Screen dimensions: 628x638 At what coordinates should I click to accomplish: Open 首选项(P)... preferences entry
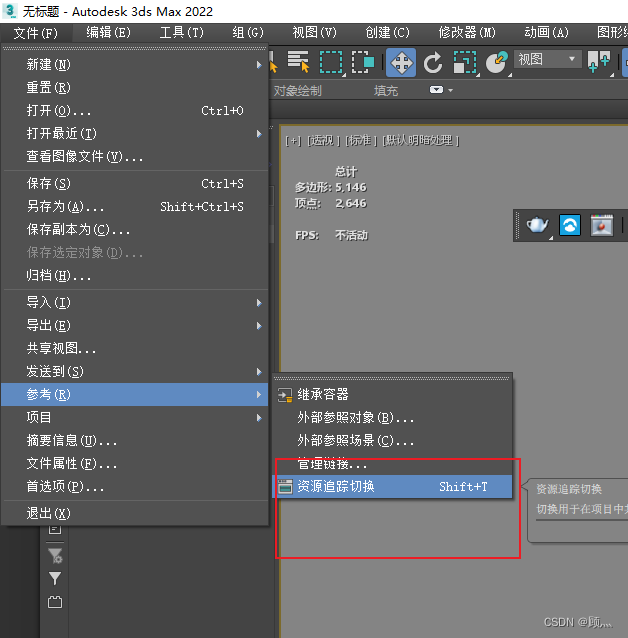pos(135,487)
